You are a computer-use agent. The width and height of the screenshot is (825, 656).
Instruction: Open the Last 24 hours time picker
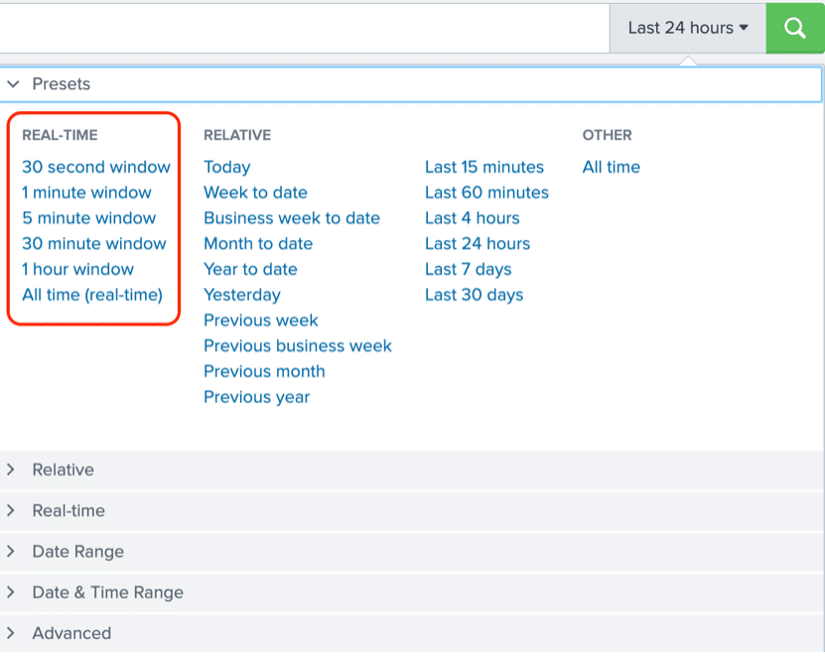(x=688, y=28)
